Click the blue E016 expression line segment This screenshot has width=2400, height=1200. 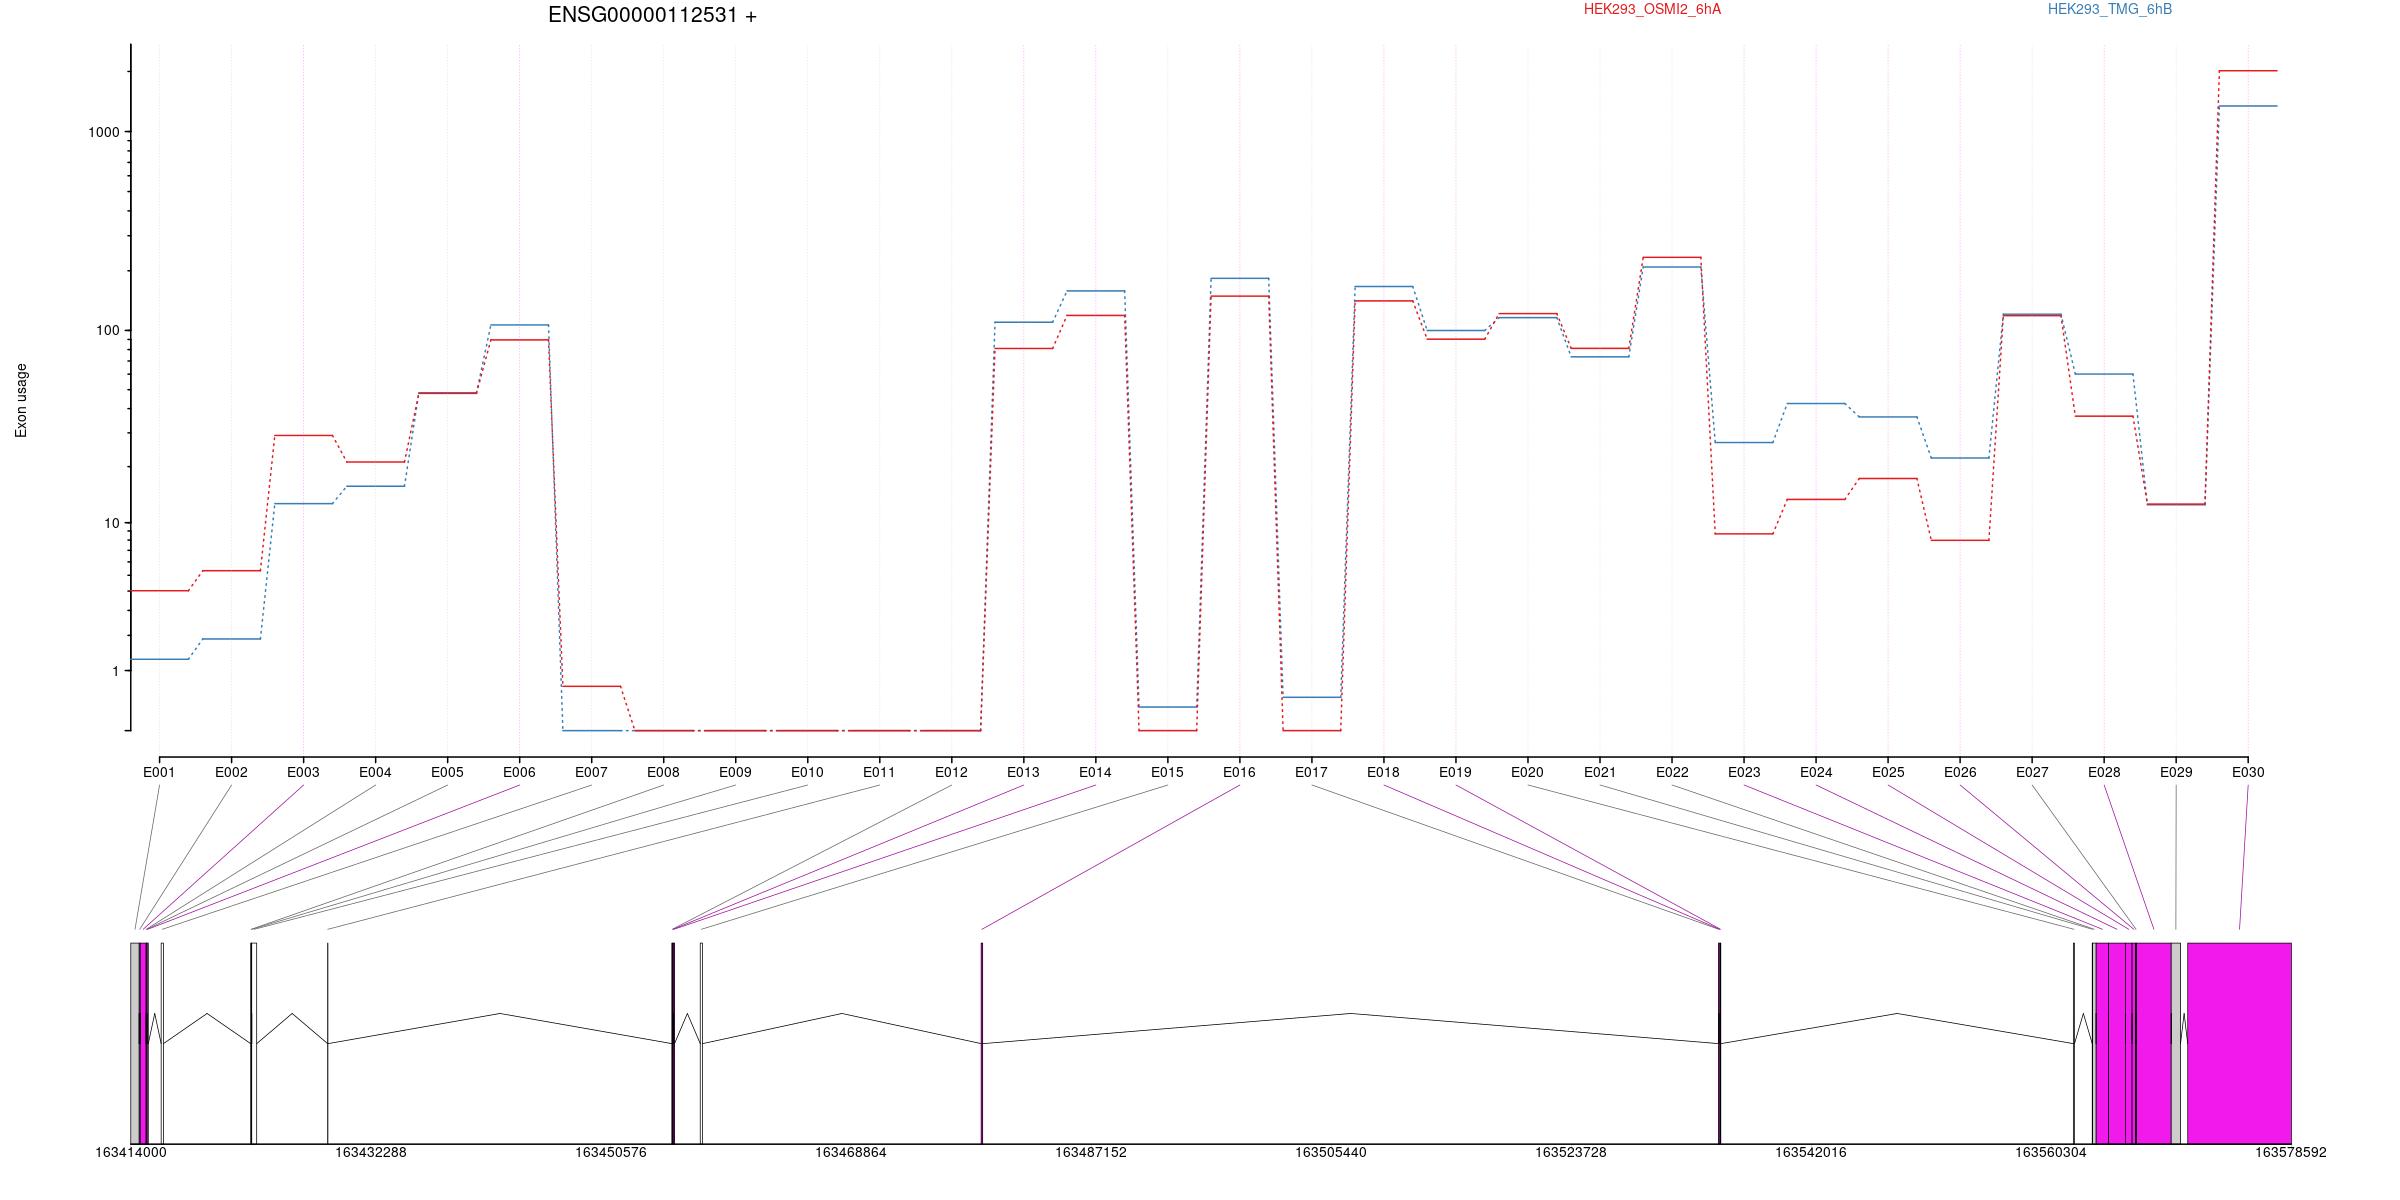tap(1239, 278)
